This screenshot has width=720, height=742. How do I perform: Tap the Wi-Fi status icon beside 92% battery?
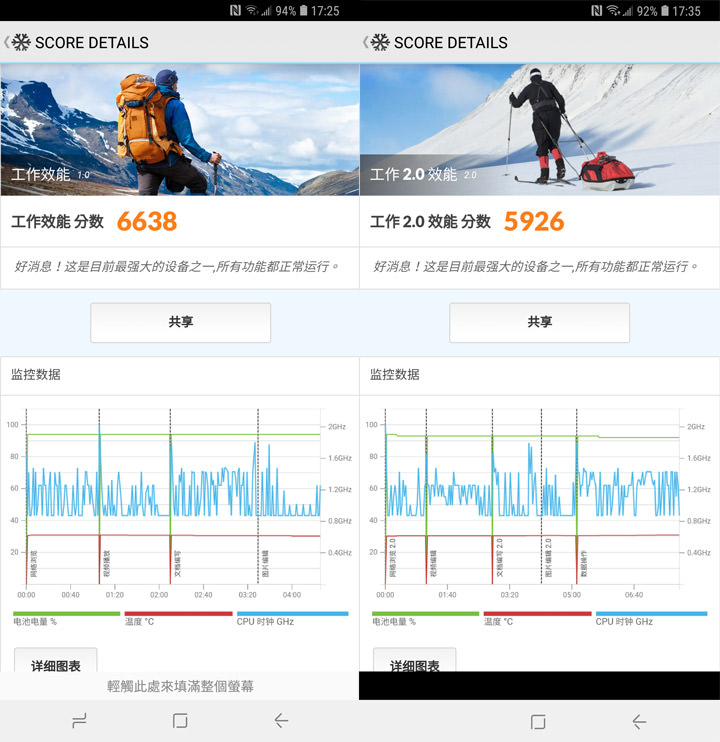pyautogui.click(x=613, y=11)
